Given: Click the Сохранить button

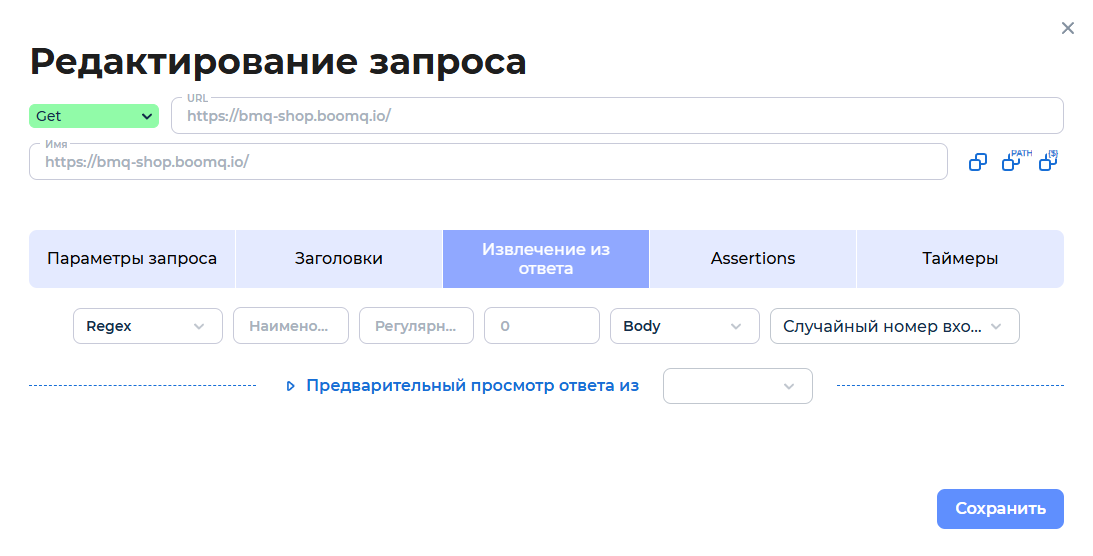Looking at the screenshot, I should [1000, 509].
